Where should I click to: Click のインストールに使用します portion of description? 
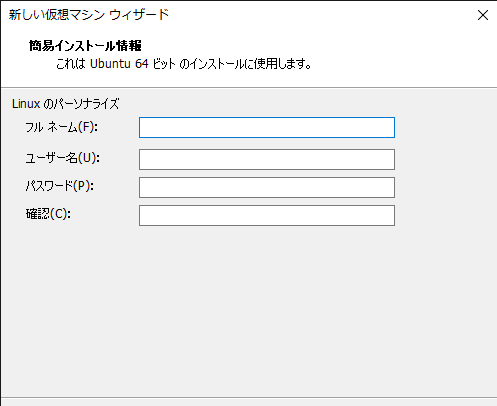(x=245, y=64)
